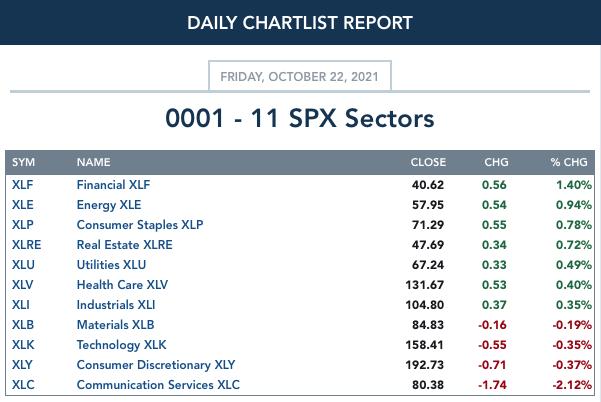
Task: Open the XLK symbol link
Action: pos(23,345)
